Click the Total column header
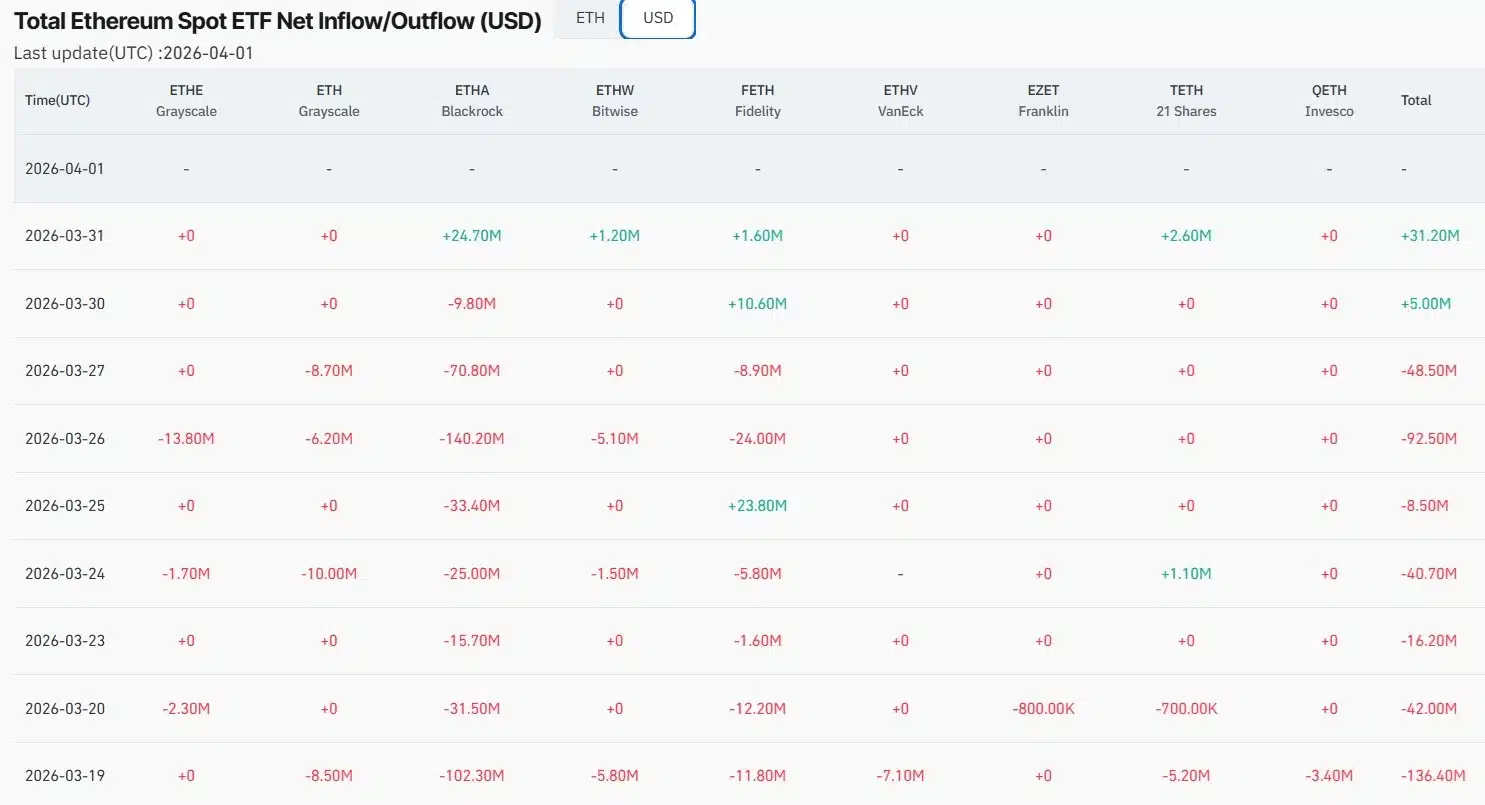 tap(1416, 100)
